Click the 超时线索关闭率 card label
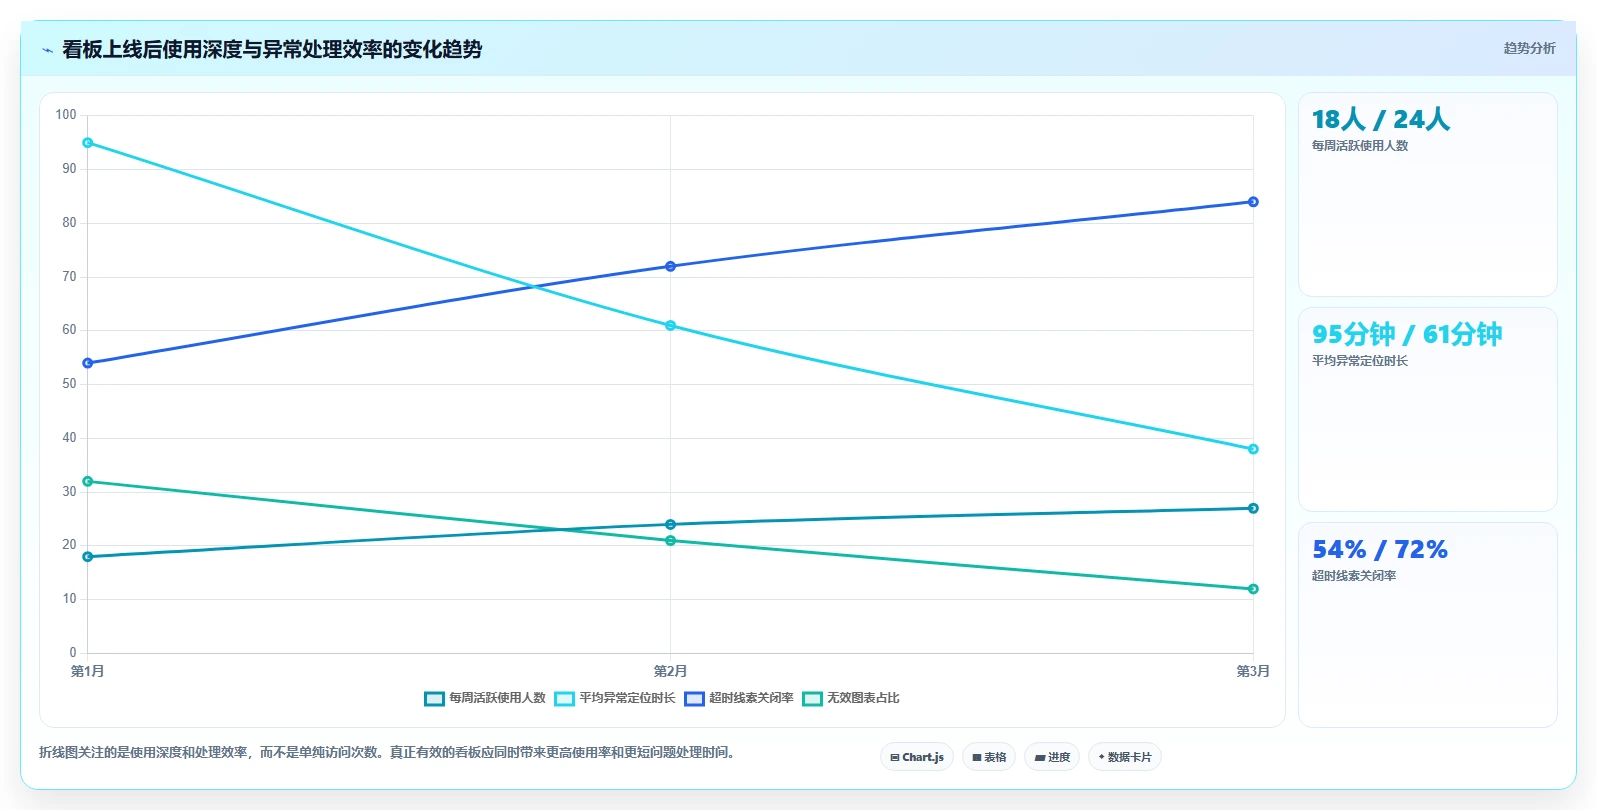The image size is (1597, 810). (x=1354, y=576)
